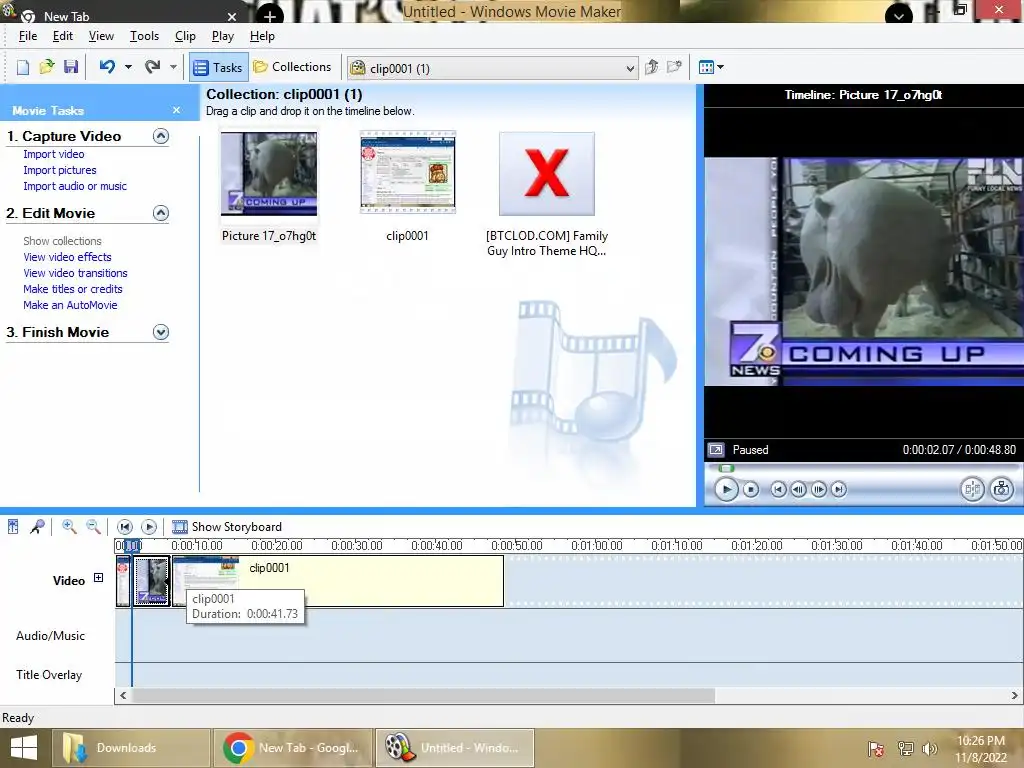
Task: Click the New Project icon
Action: tap(22, 67)
